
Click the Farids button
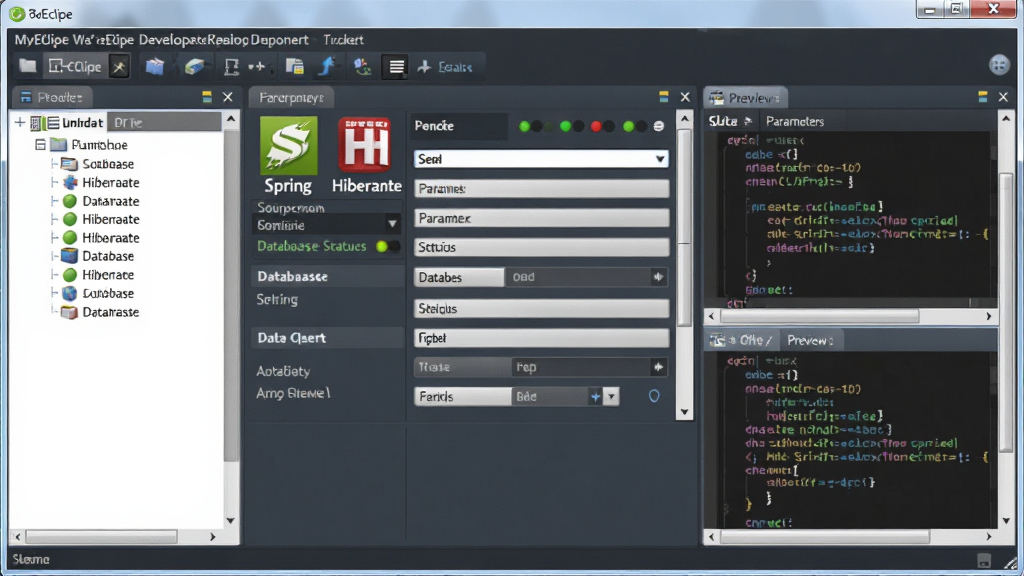462,396
